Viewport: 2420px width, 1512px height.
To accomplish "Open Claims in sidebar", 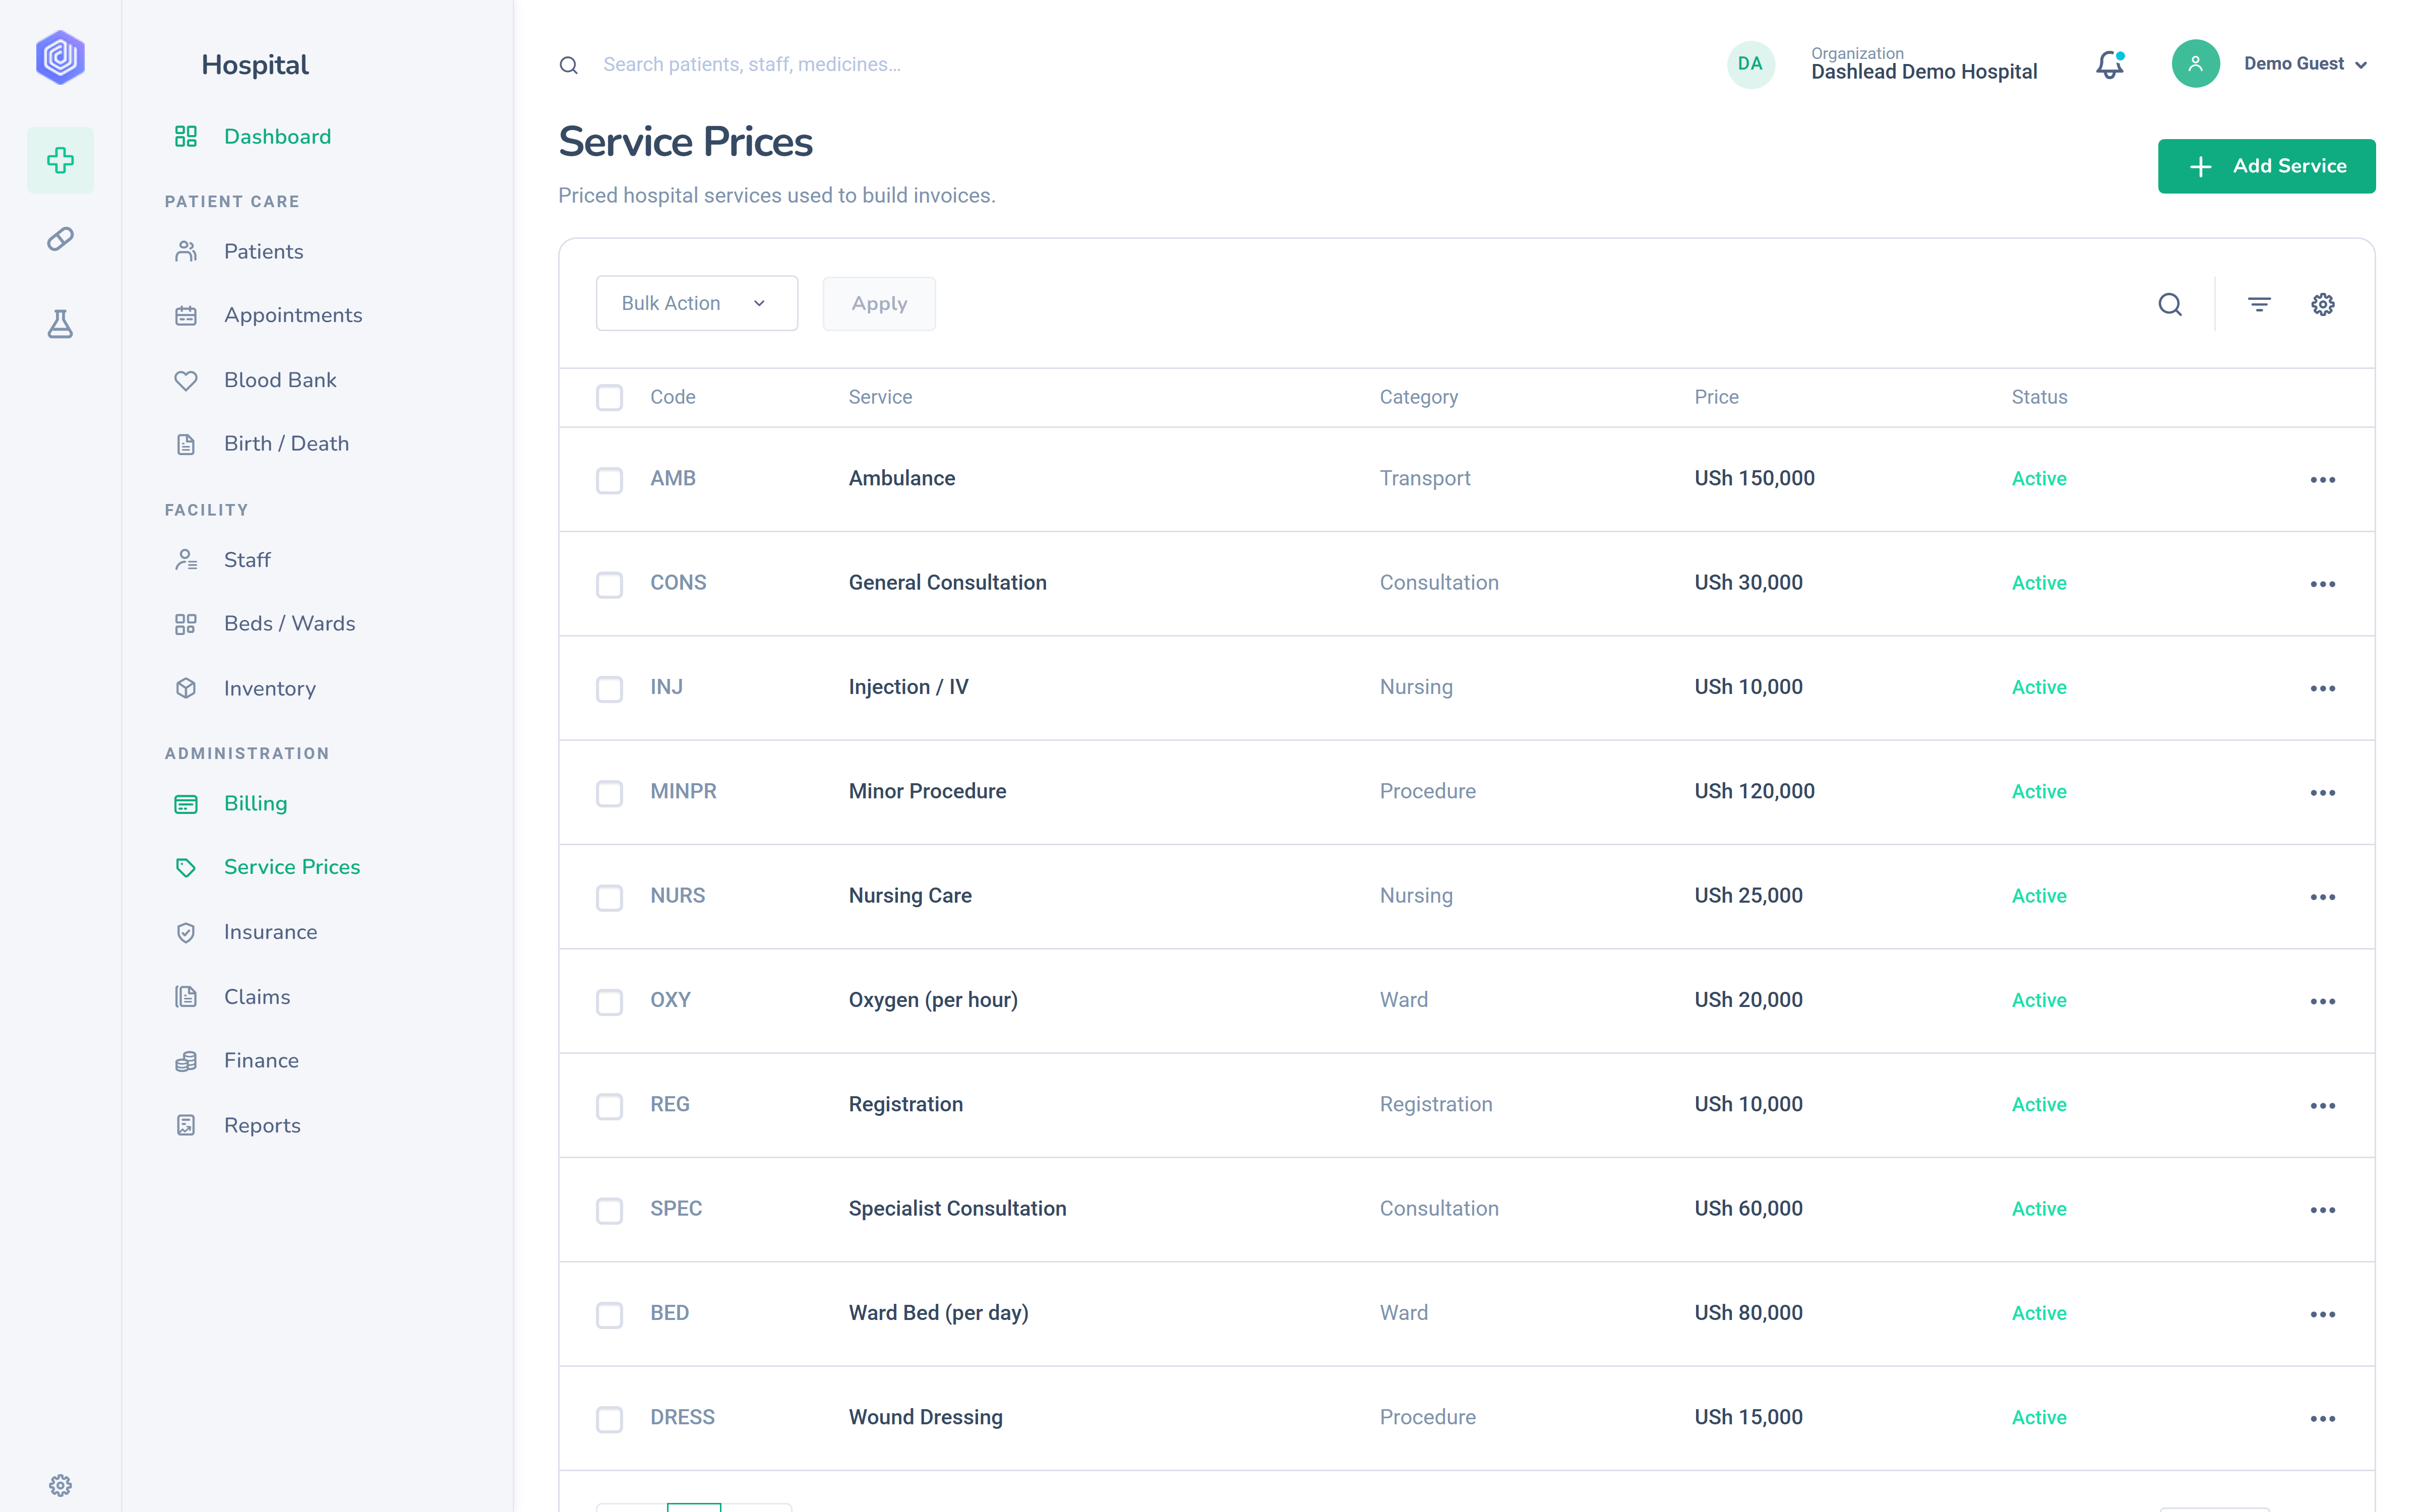I will point(257,997).
